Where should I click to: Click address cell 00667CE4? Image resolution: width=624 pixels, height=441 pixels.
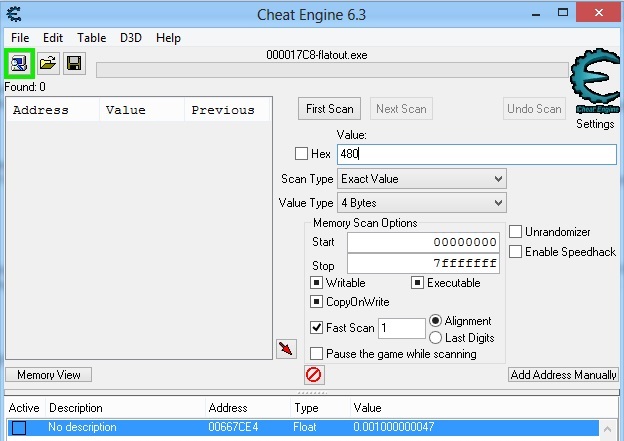point(233,427)
